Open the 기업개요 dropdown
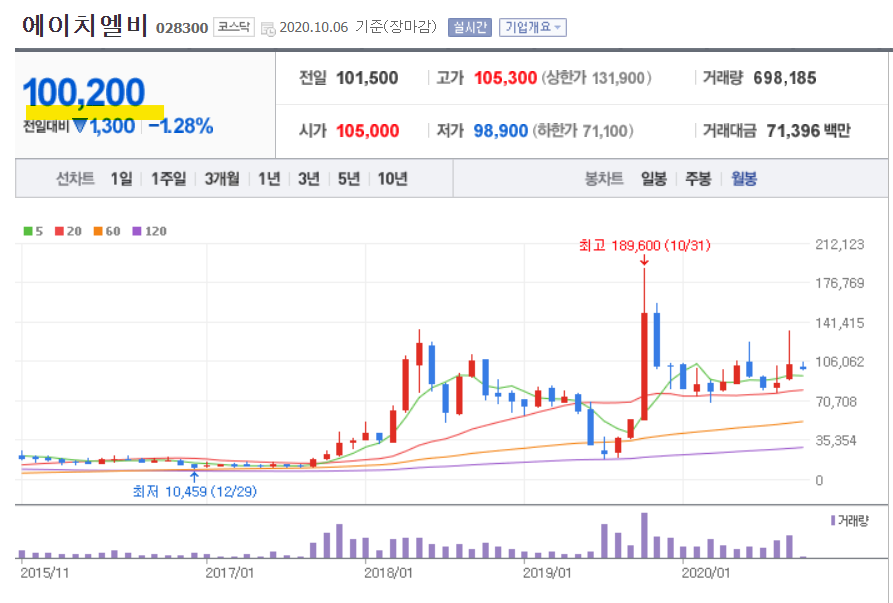 (532, 27)
